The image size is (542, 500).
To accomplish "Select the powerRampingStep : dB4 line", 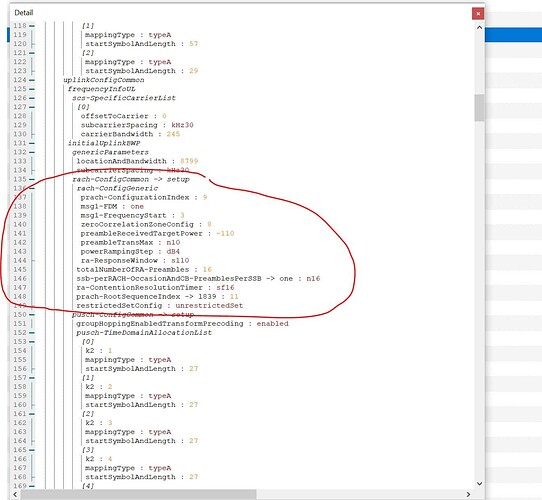I will coord(130,251).
